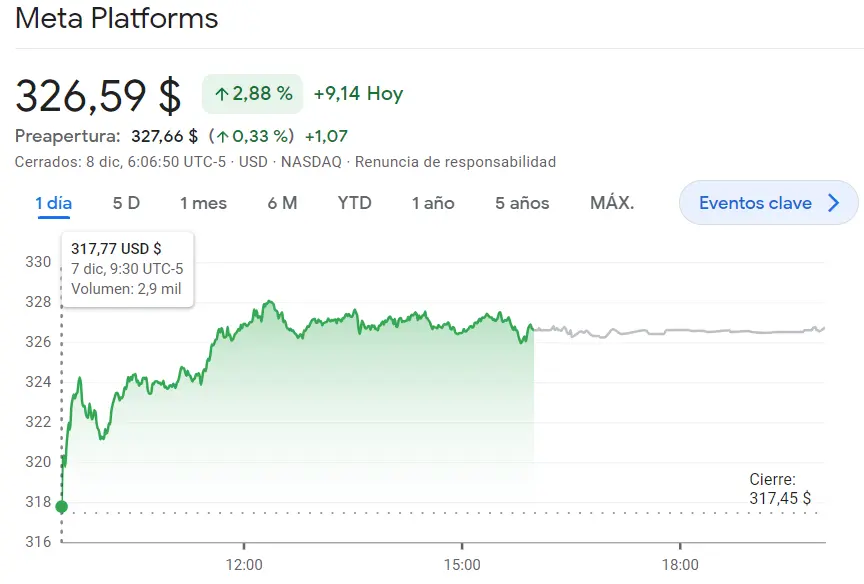864x584 pixels.
Task: Select the 1 año time range
Action: tap(433, 202)
